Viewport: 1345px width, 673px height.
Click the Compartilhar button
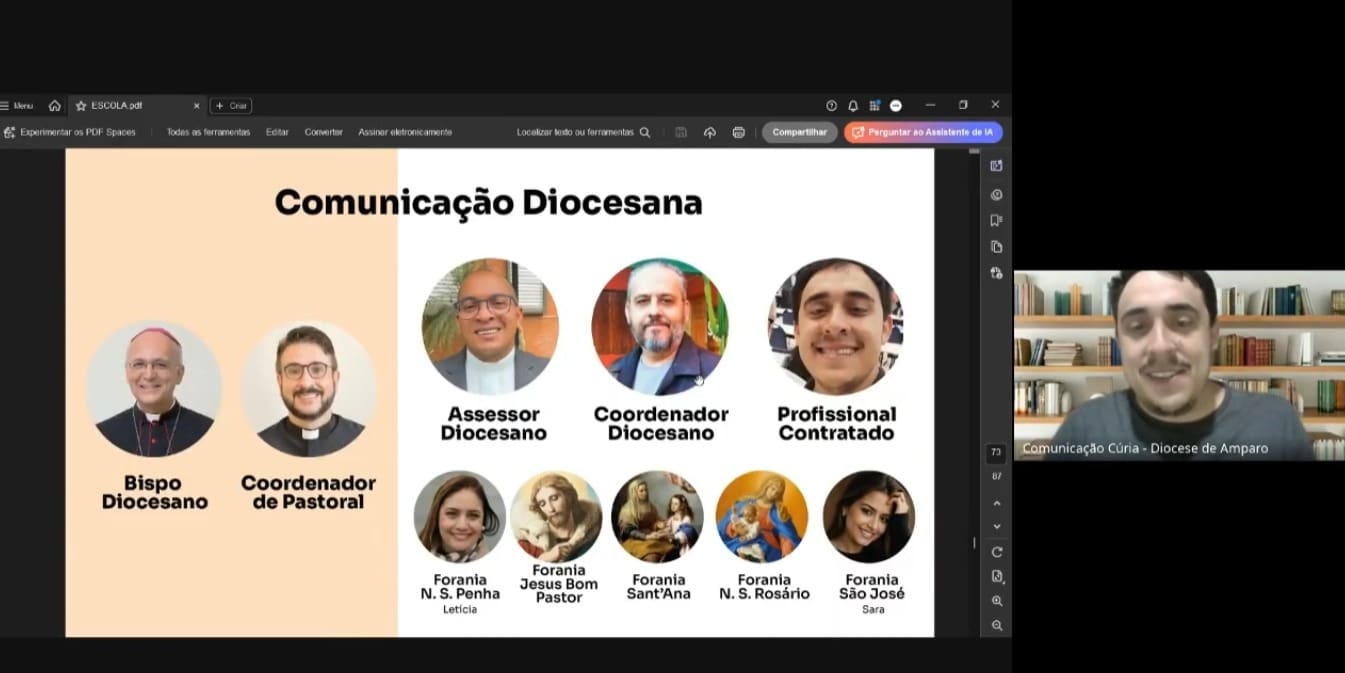799,132
